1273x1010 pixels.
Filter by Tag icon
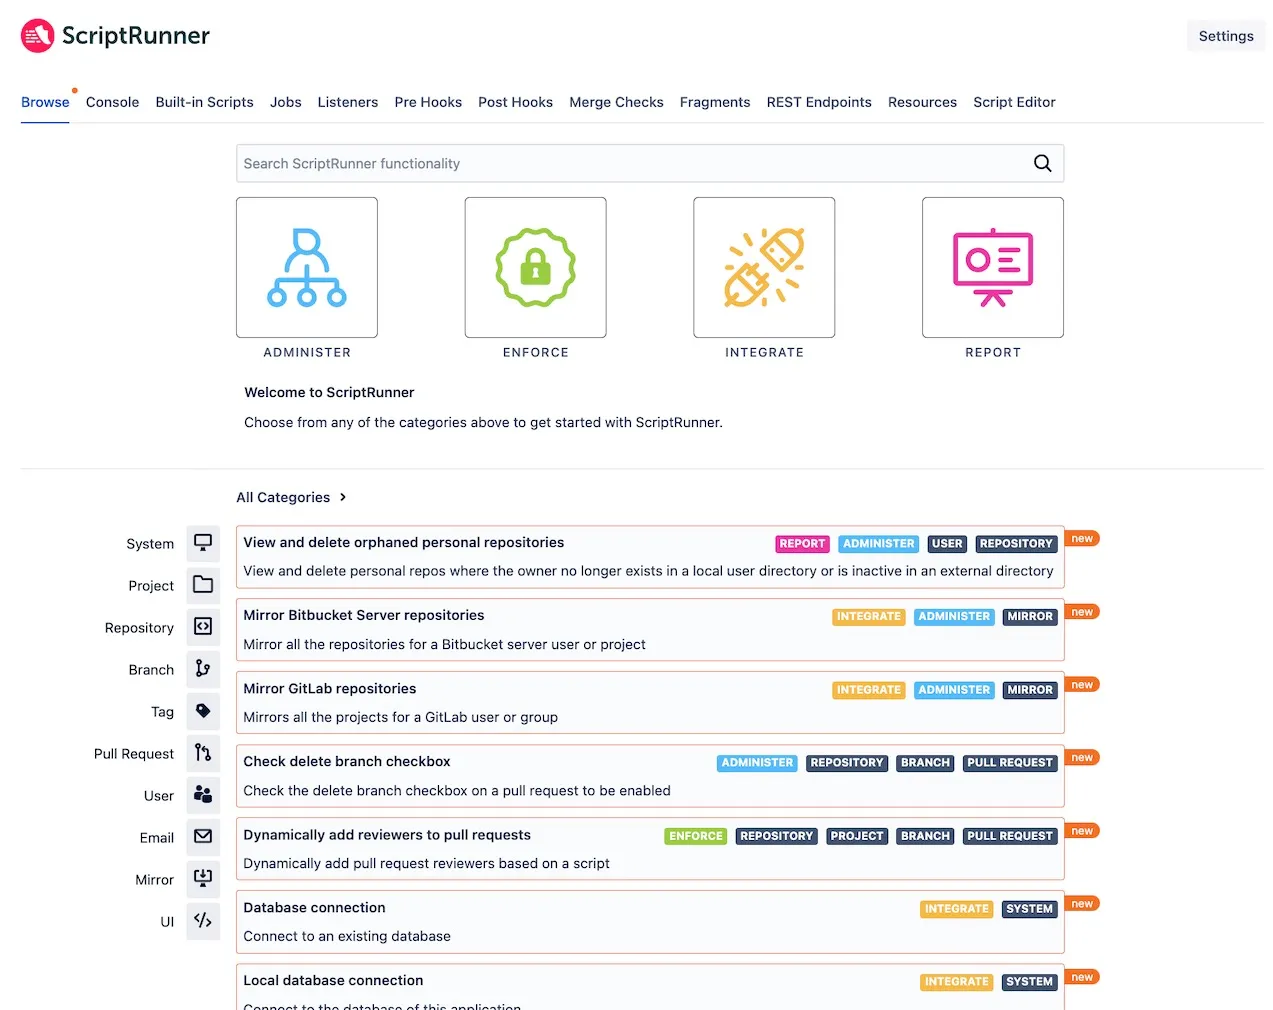(x=203, y=711)
